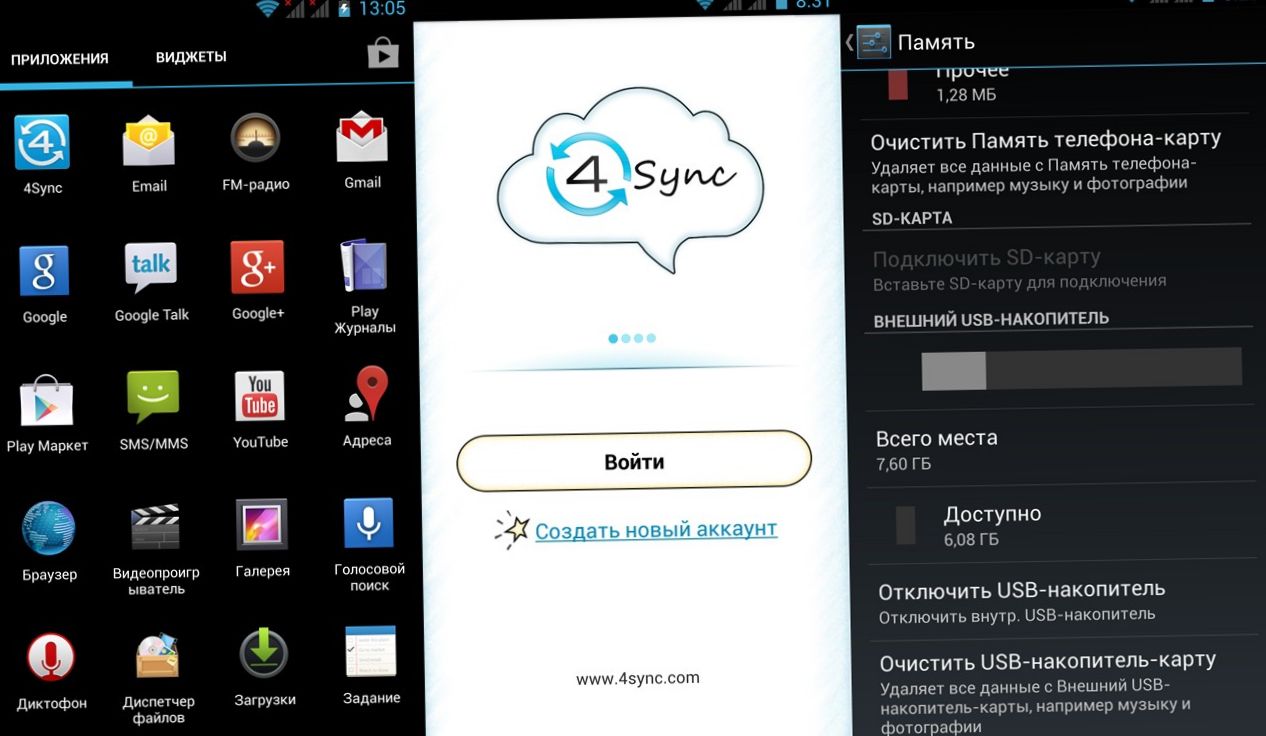
Task: Open the Google search app
Action: tap(44, 271)
